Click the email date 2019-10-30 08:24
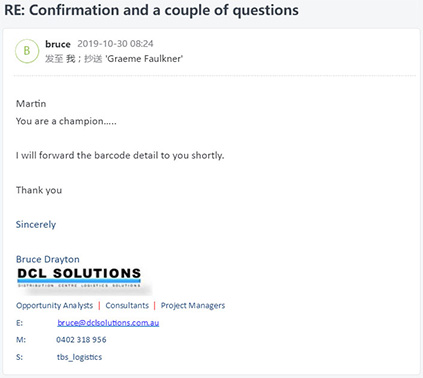Image resolution: width=423 pixels, height=378 pixels. point(115,44)
